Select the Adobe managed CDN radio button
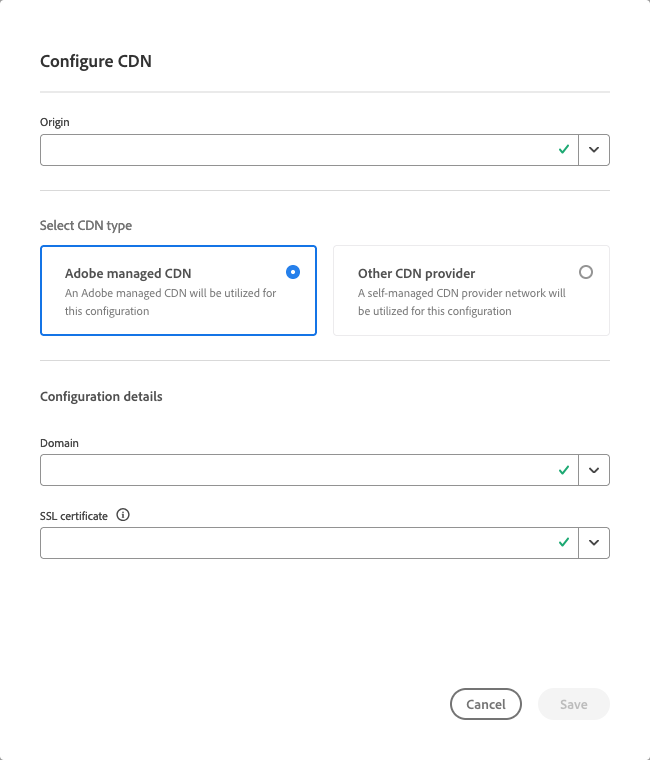The height and width of the screenshot is (760, 650). tap(292, 272)
